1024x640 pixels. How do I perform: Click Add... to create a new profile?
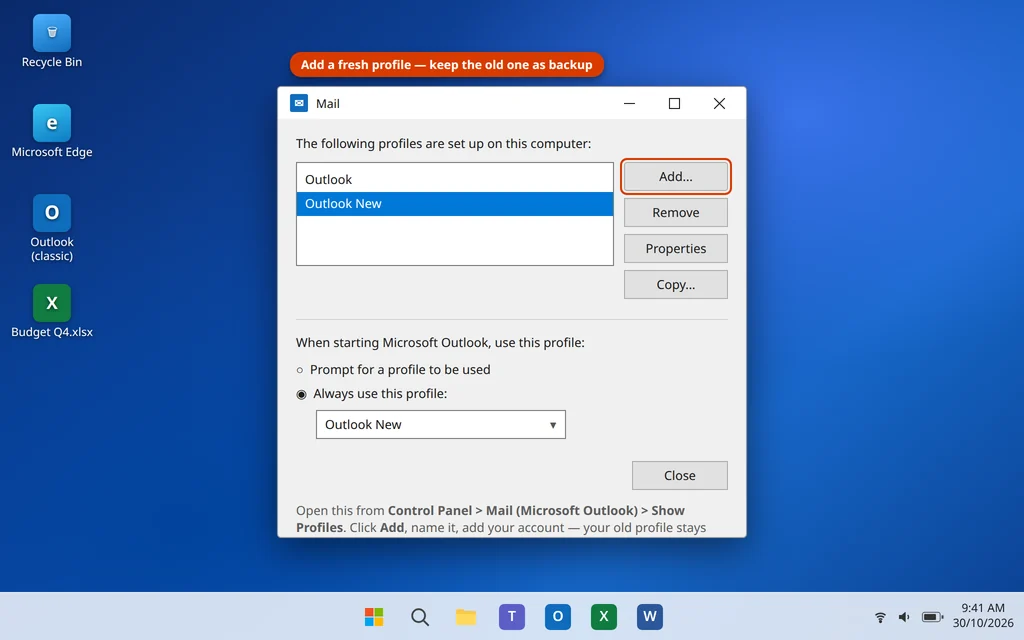675,176
